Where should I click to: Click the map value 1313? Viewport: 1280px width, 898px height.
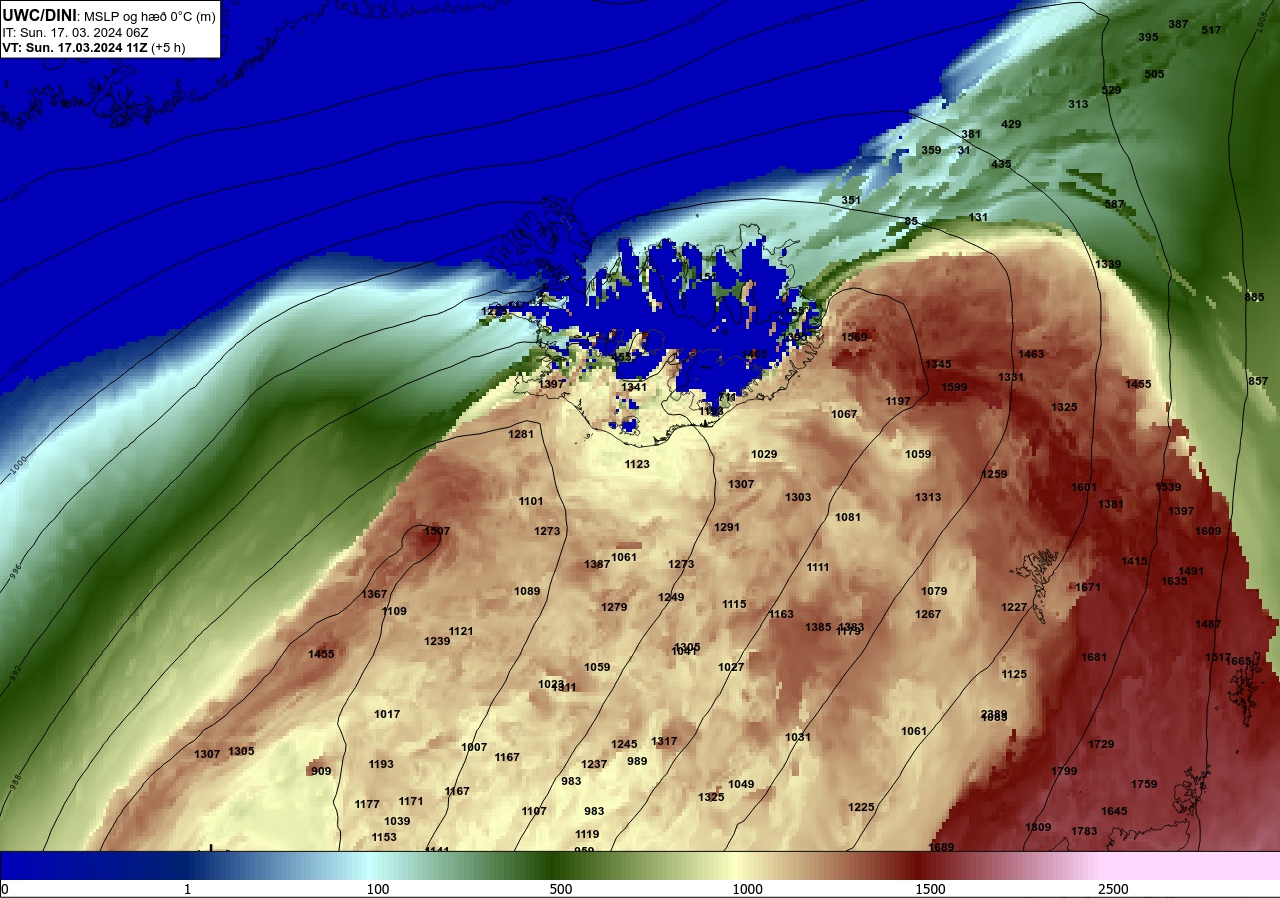pyautogui.click(x=928, y=497)
